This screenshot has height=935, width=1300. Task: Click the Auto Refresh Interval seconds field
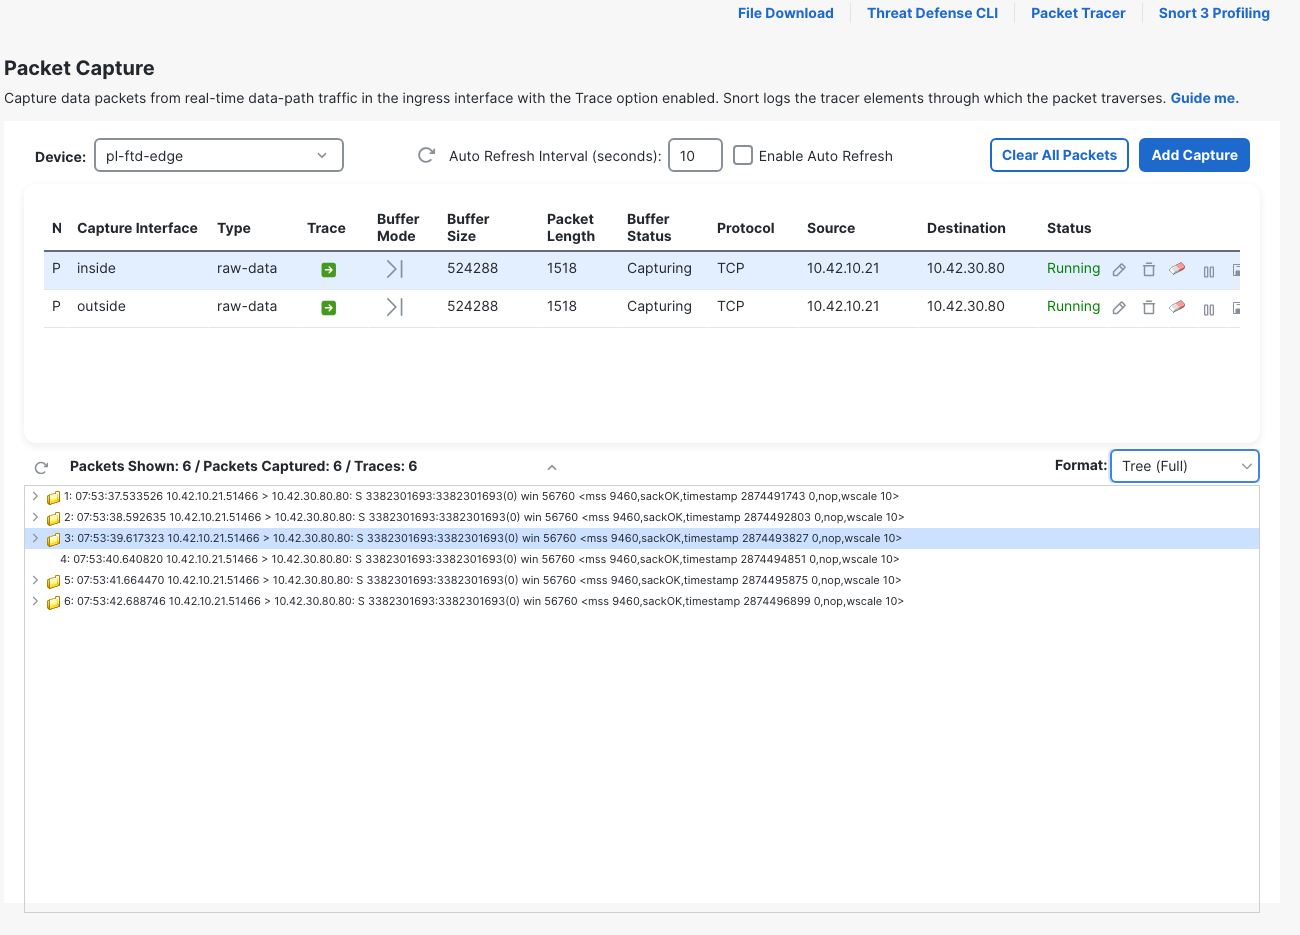pos(695,155)
